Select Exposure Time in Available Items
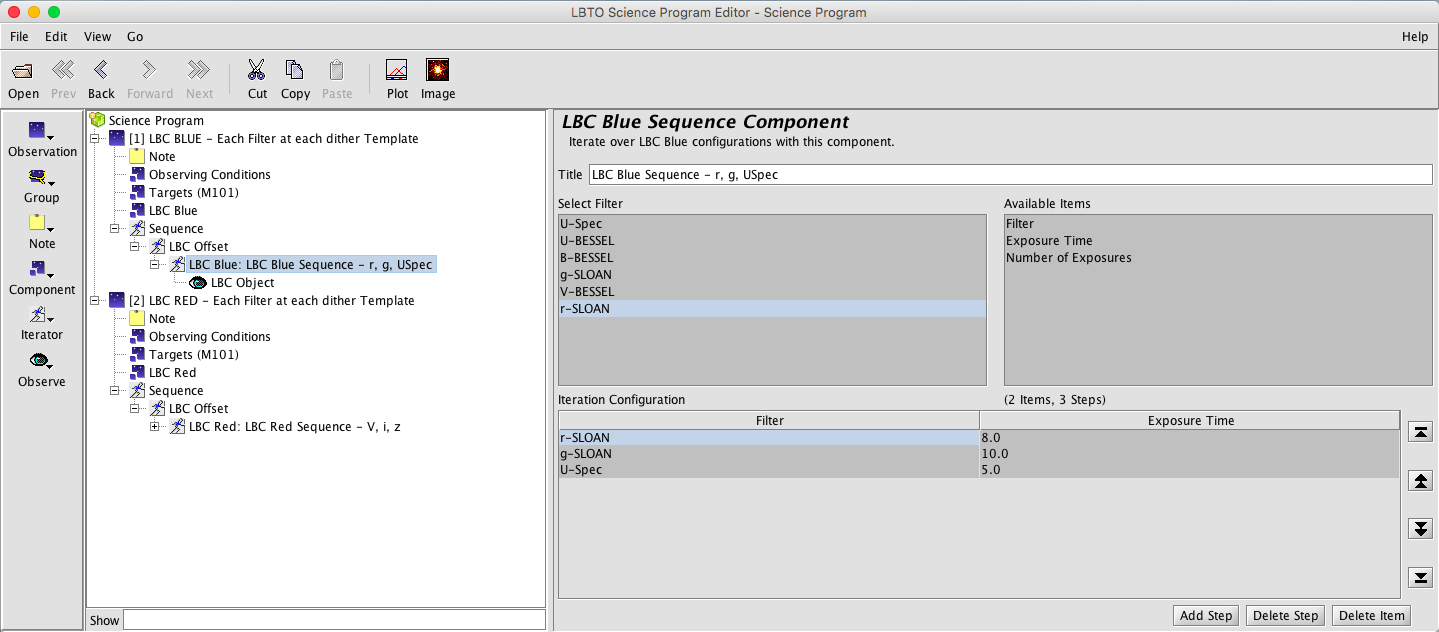This screenshot has width=1439, height=632. [x=1218, y=241]
